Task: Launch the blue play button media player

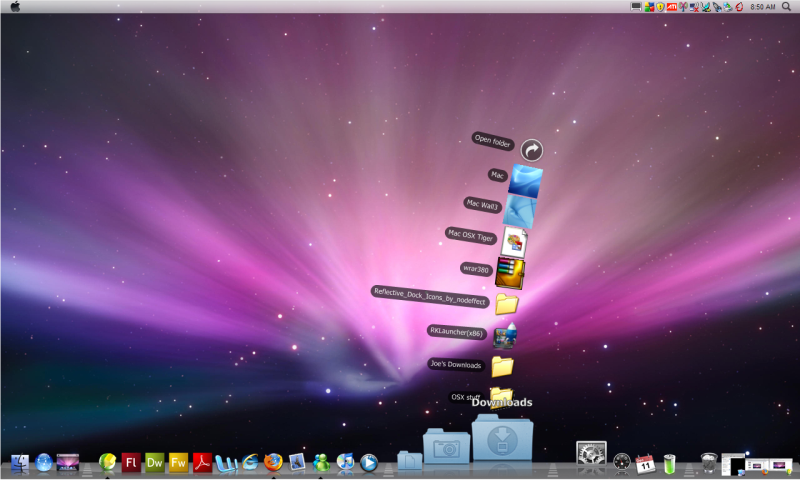Action: pyautogui.click(x=369, y=463)
